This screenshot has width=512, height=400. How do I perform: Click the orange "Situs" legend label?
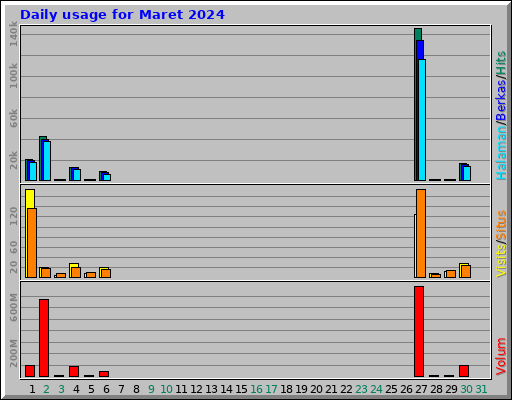coord(501,225)
